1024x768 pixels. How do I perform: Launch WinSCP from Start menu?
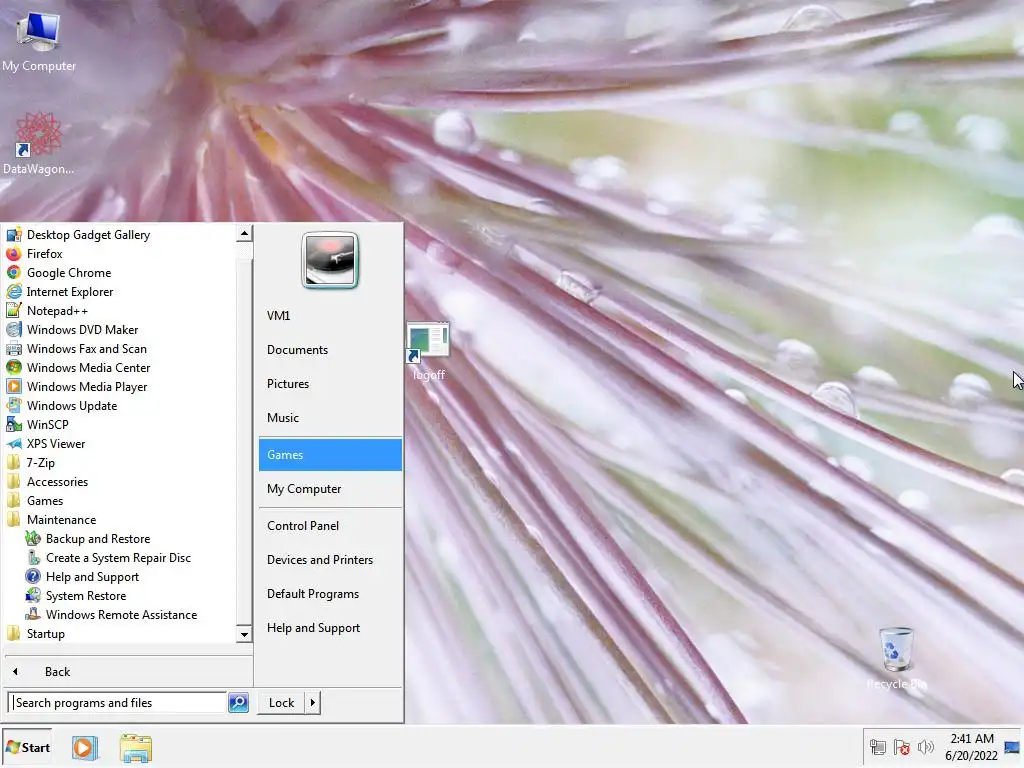point(47,424)
